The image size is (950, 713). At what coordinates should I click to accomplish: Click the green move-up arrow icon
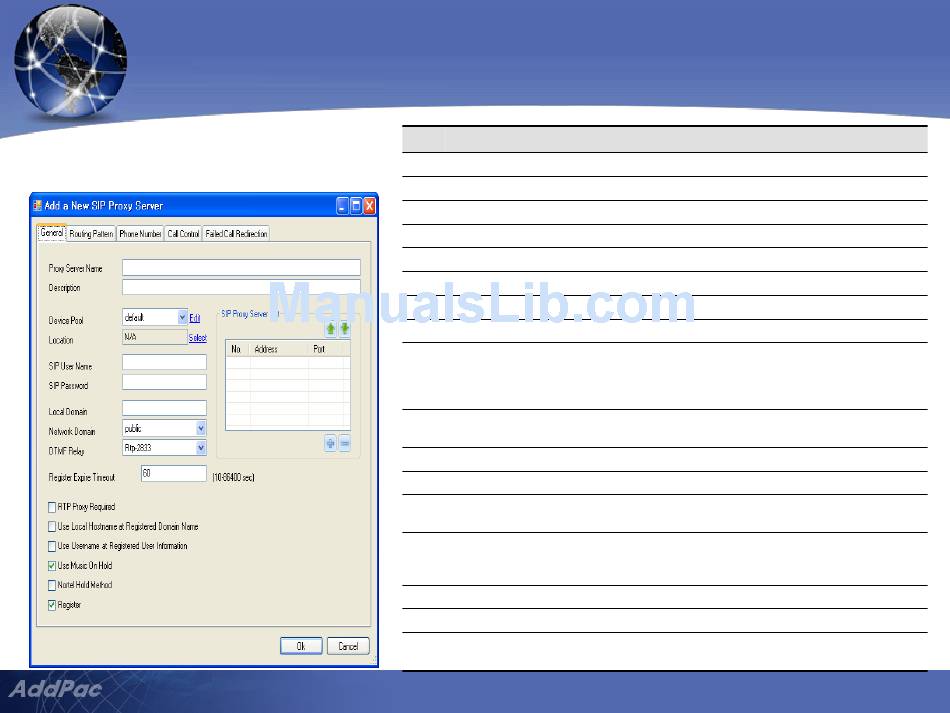[x=331, y=329]
